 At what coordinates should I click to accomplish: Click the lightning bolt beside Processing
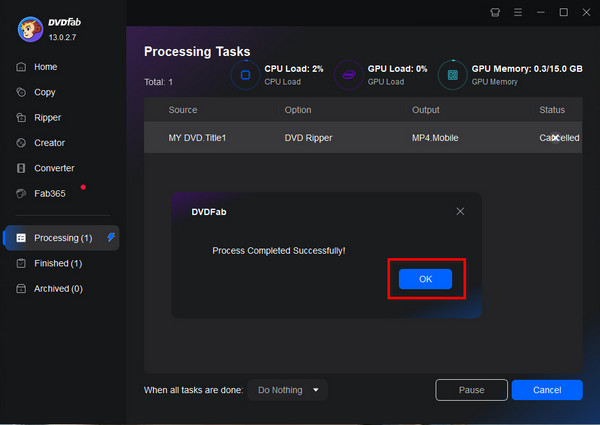(x=111, y=237)
